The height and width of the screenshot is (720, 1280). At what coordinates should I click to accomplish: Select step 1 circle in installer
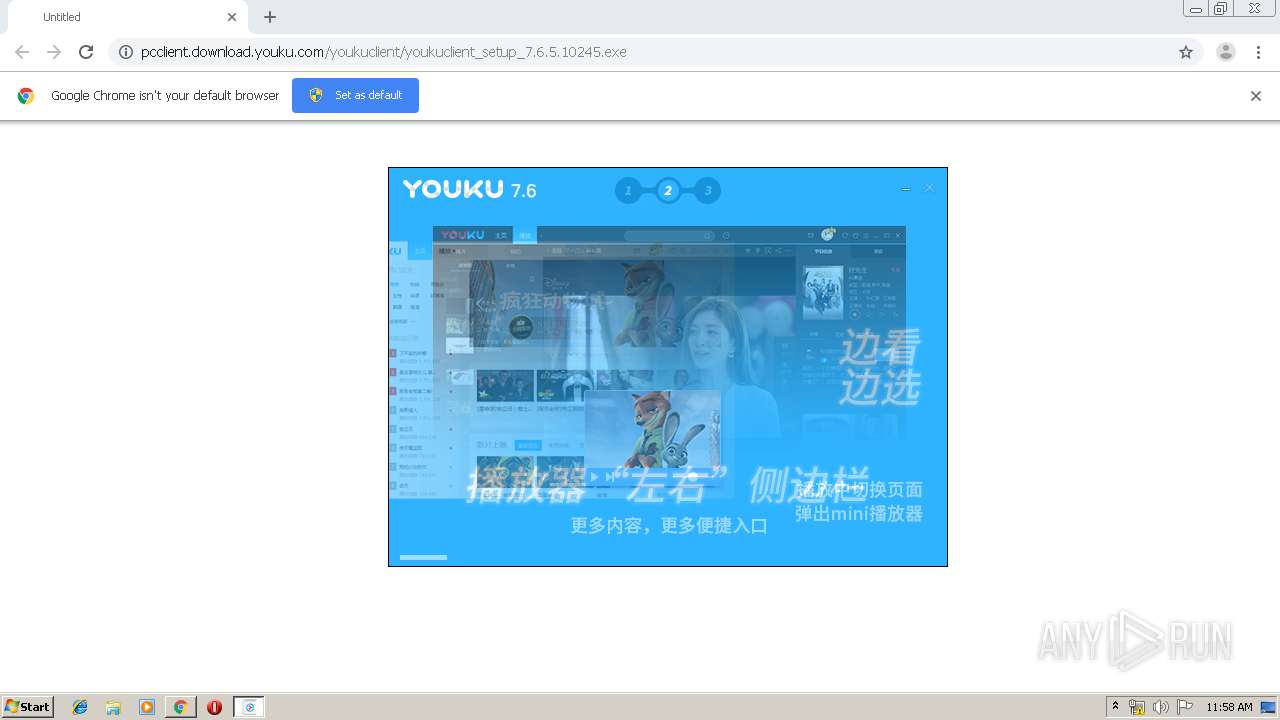point(628,190)
